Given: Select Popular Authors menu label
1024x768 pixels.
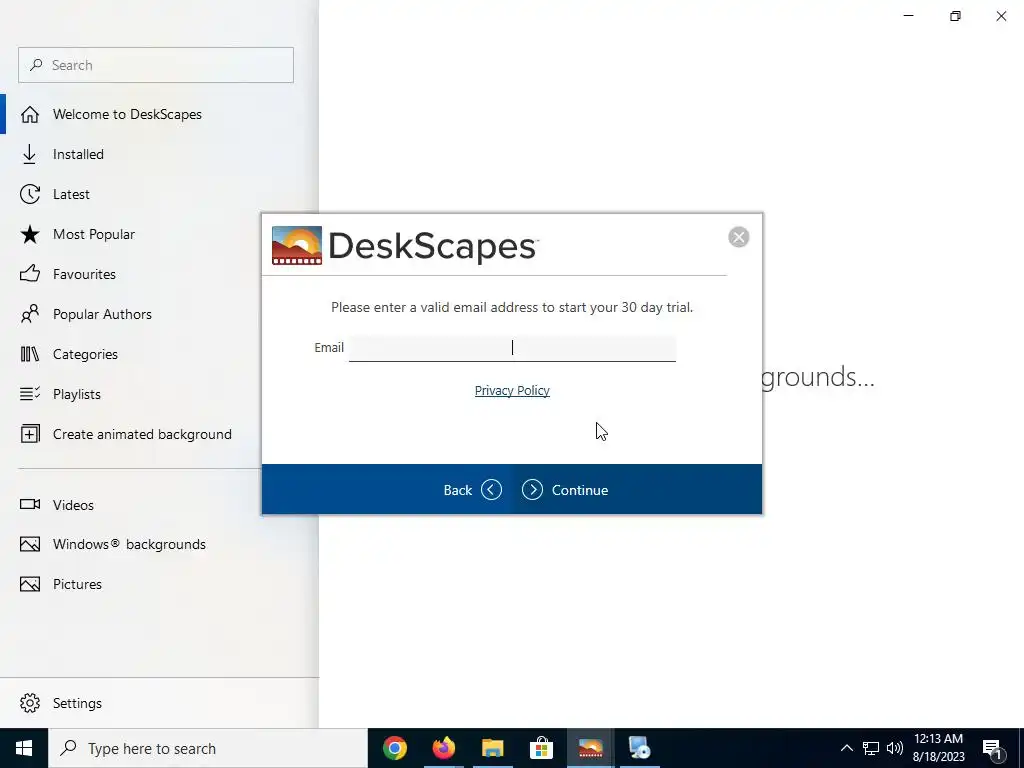Looking at the screenshot, I should click(x=103, y=314).
